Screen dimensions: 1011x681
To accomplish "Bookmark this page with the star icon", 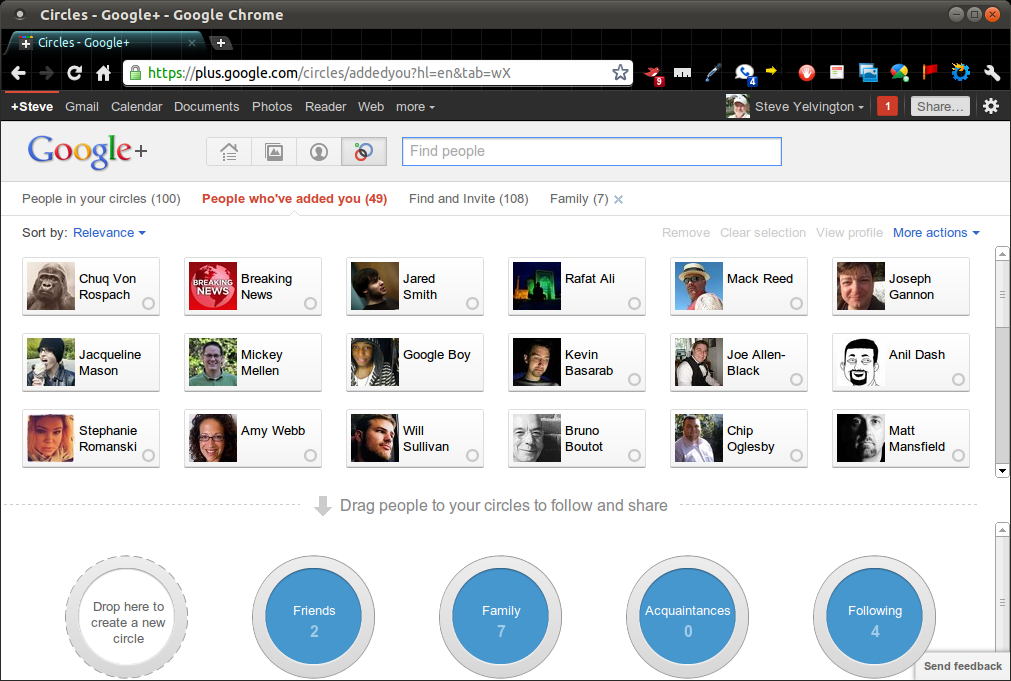I will click(x=620, y=72).
